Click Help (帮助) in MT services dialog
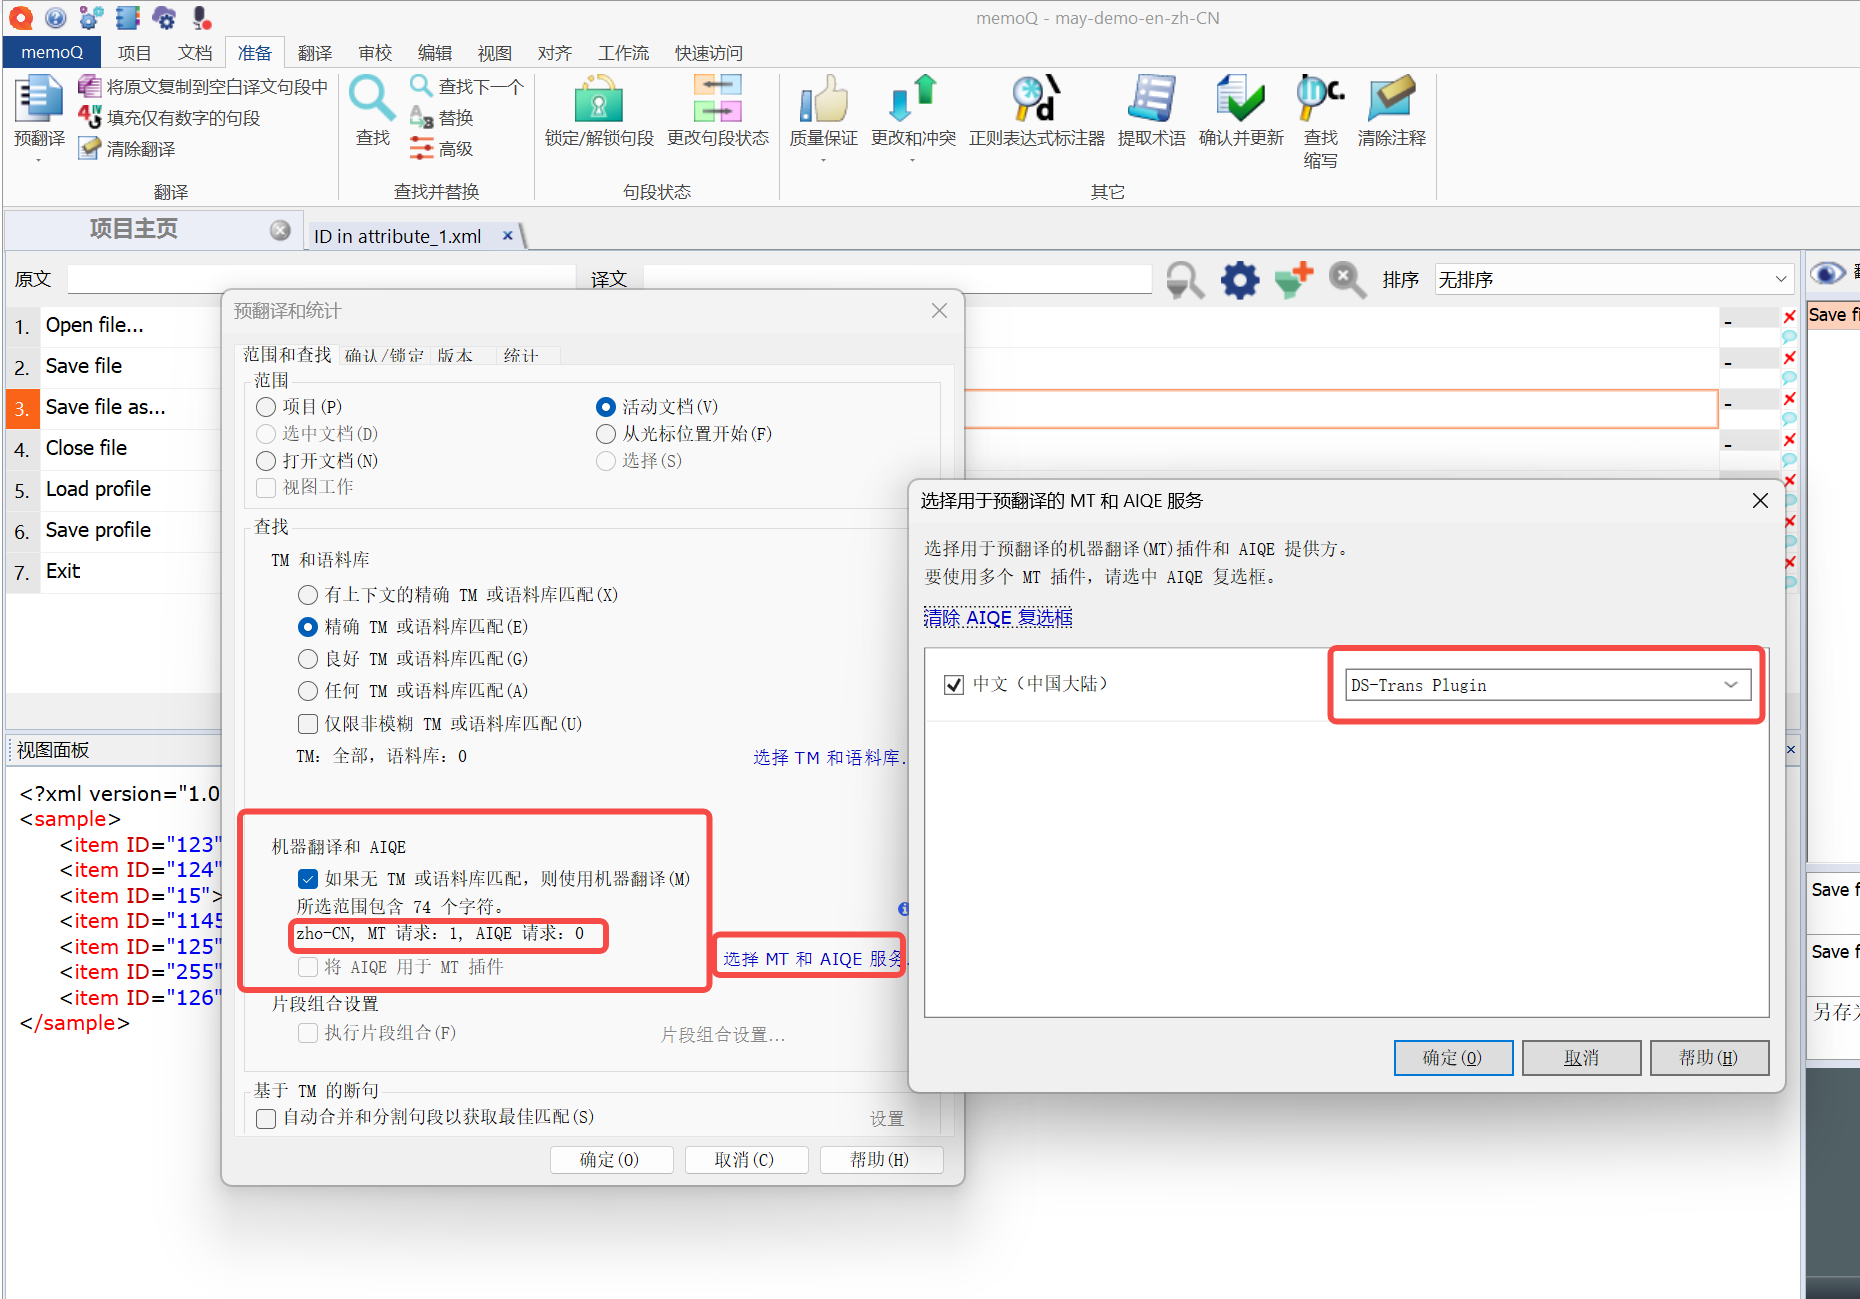This screenshot has height=1299, width=1860. coord(1709,1058)
